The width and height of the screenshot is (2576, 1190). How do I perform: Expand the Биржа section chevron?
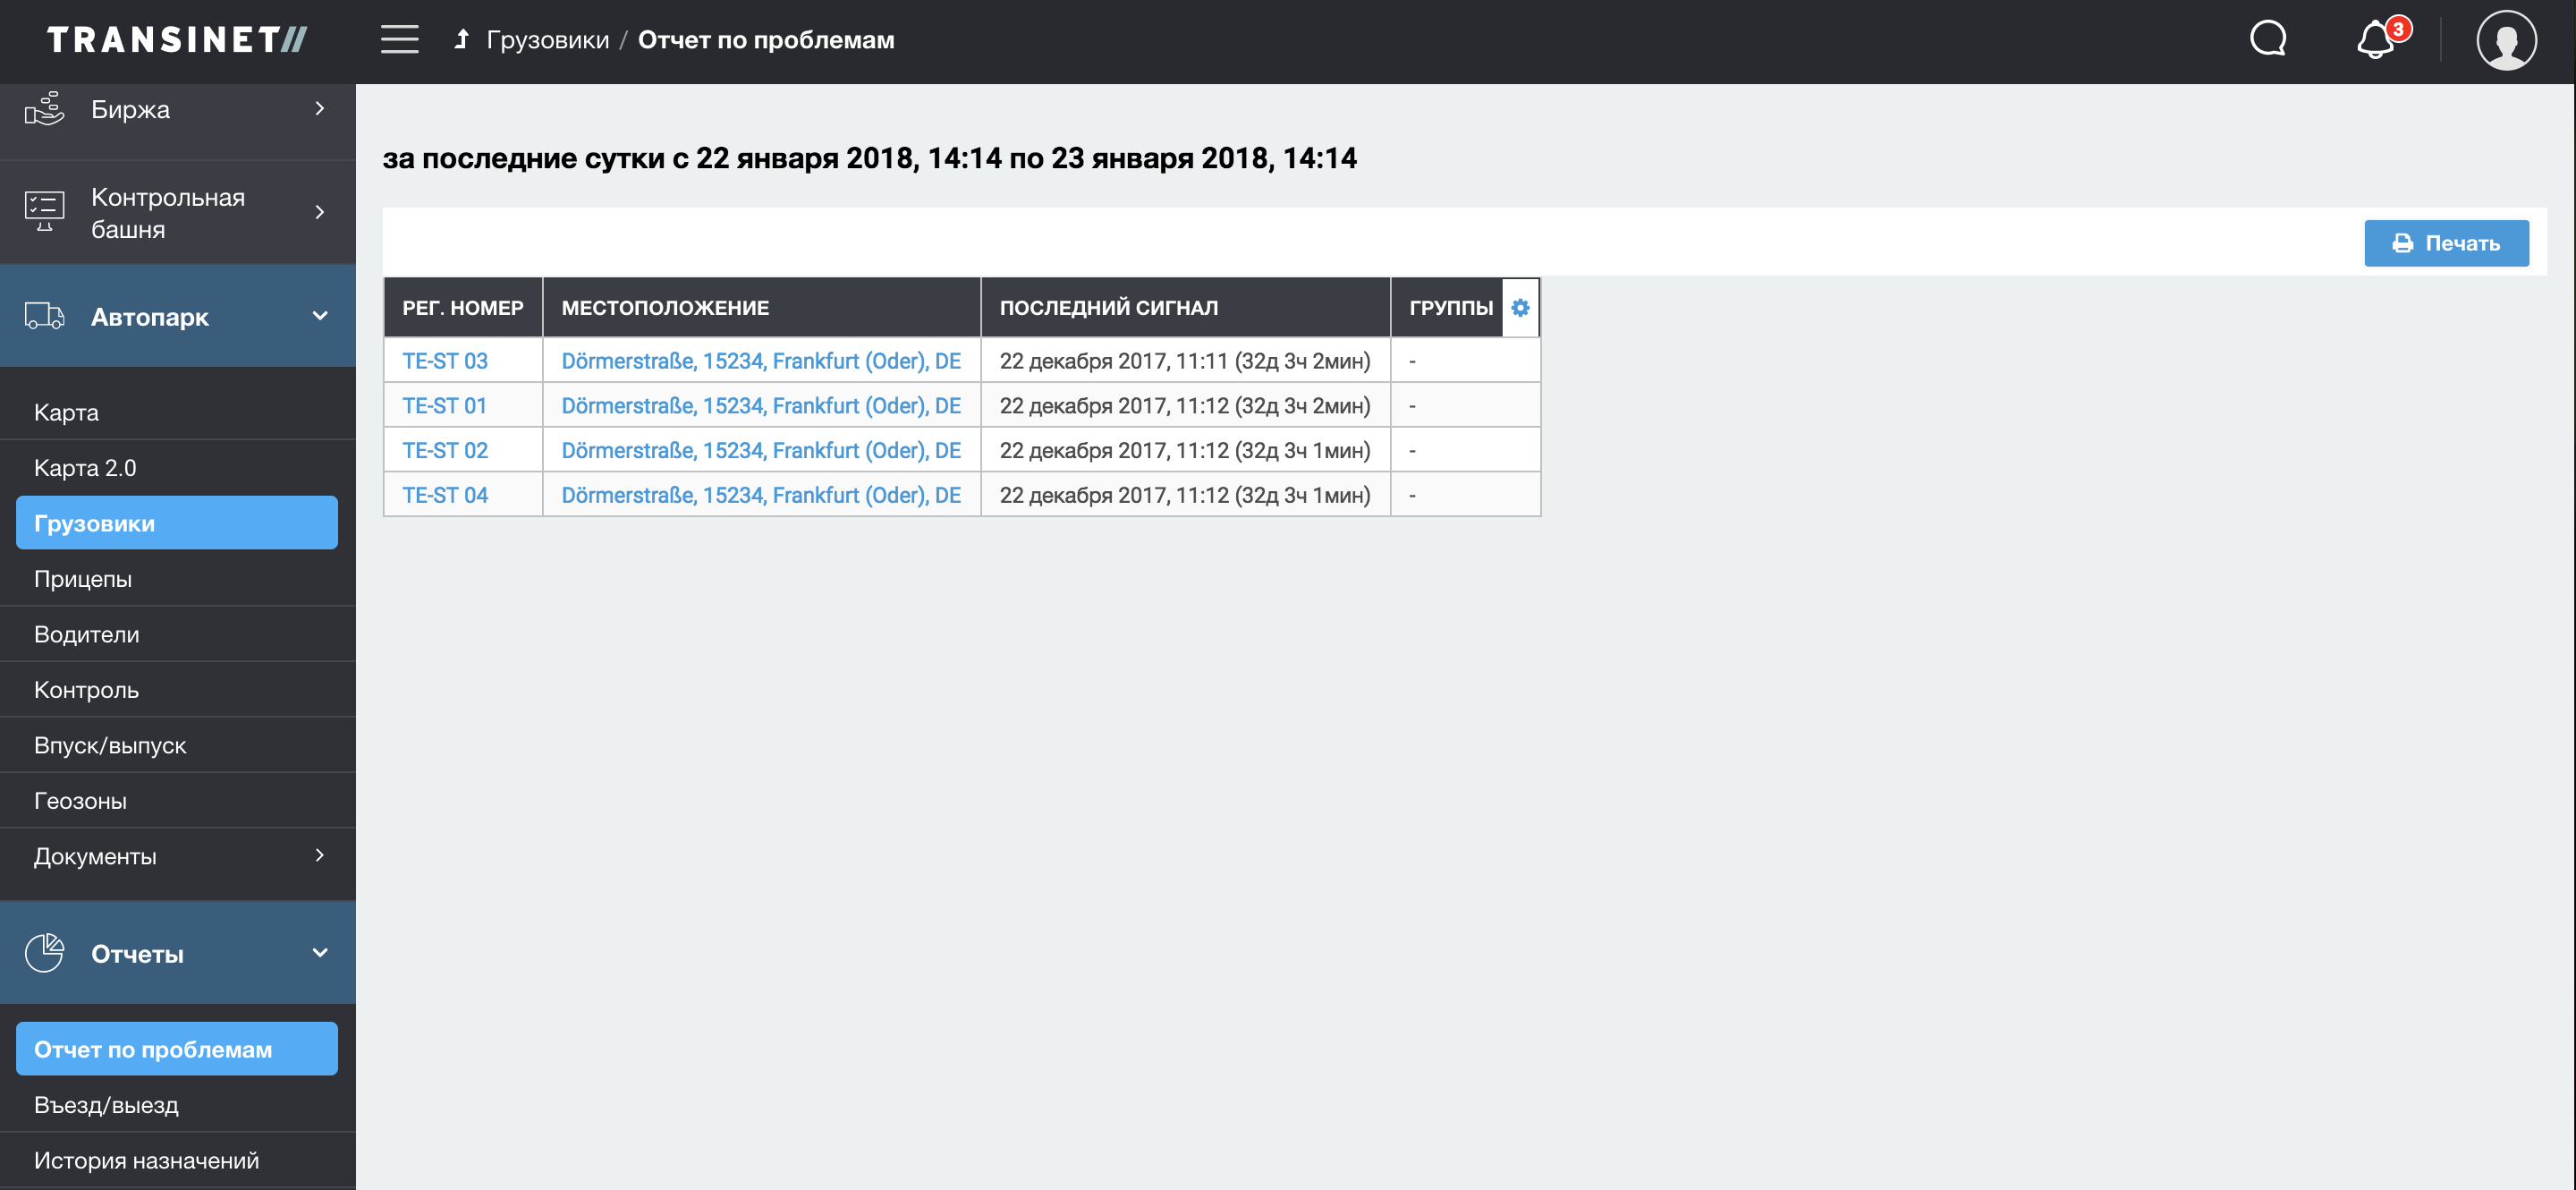click(x=319, y=108)
